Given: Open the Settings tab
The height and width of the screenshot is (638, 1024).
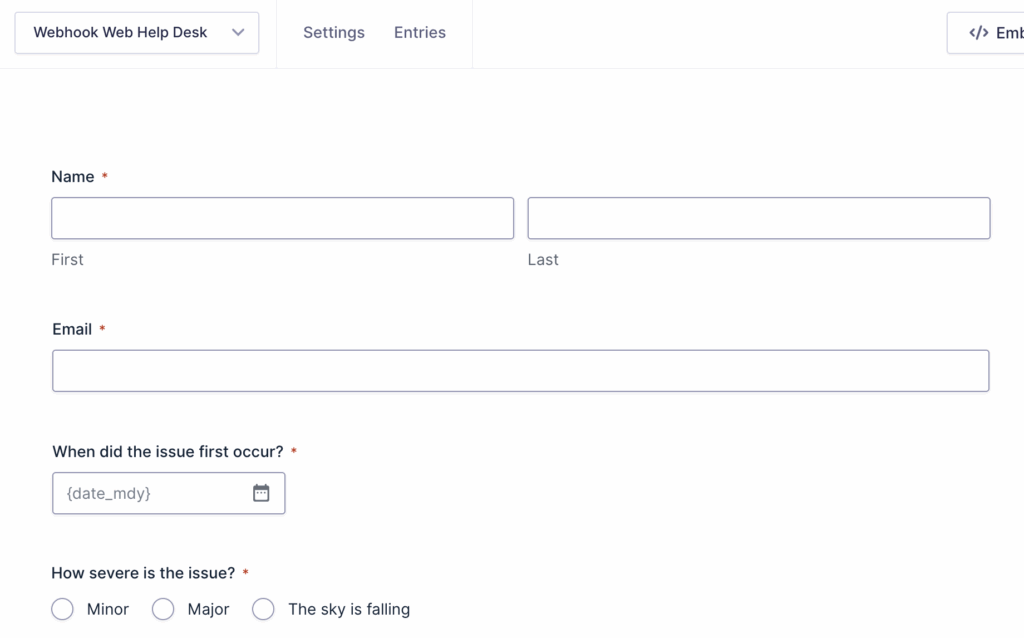Looking at the screenshot, I should pyautogui.click(x=334, y=33).
